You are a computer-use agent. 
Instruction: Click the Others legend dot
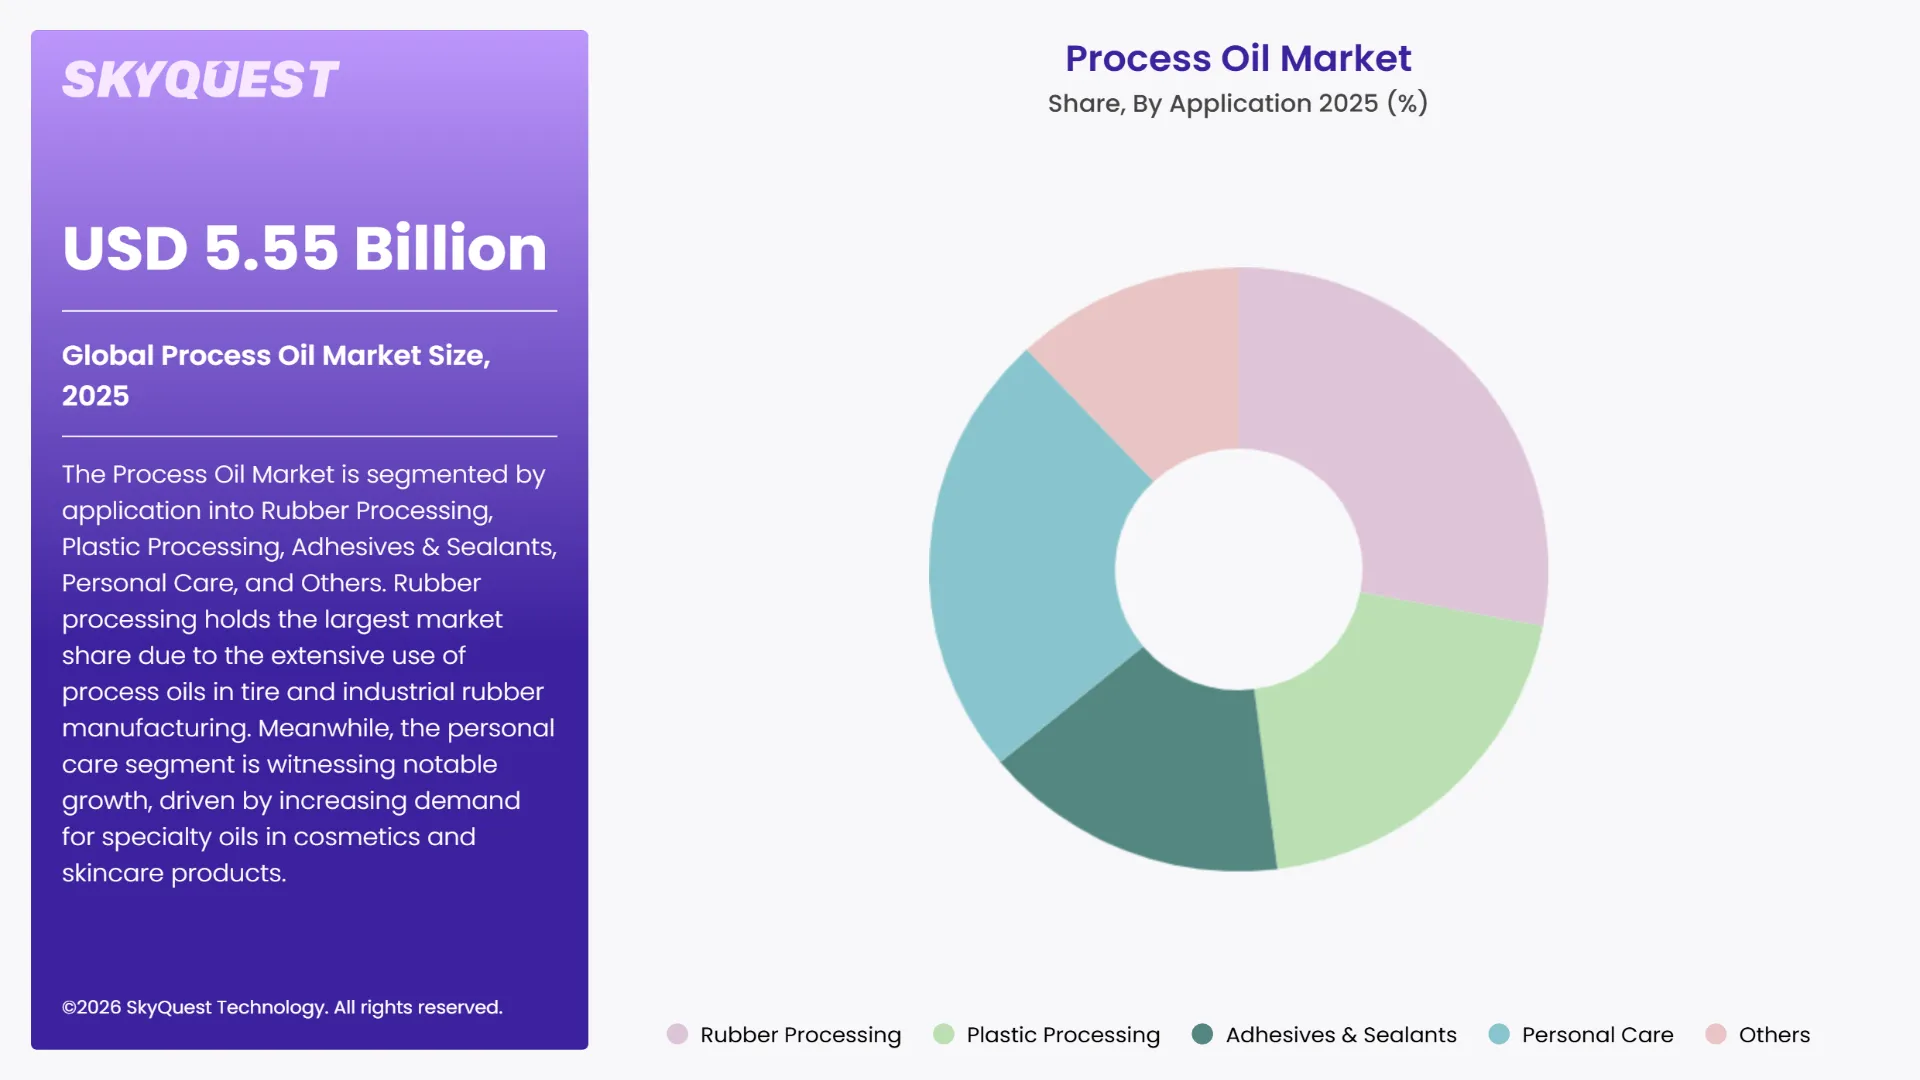click(1715, 1034)
